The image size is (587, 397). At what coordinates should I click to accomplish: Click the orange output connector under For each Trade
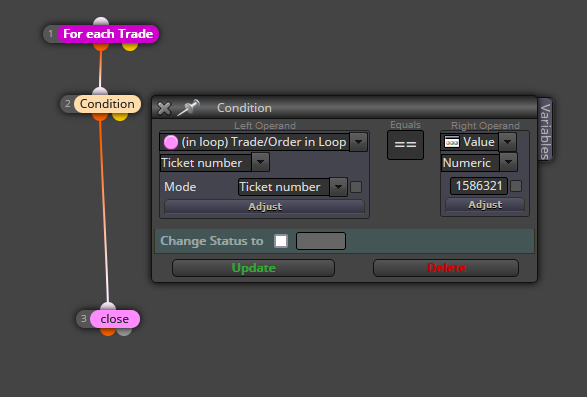[x=101, y=46]
